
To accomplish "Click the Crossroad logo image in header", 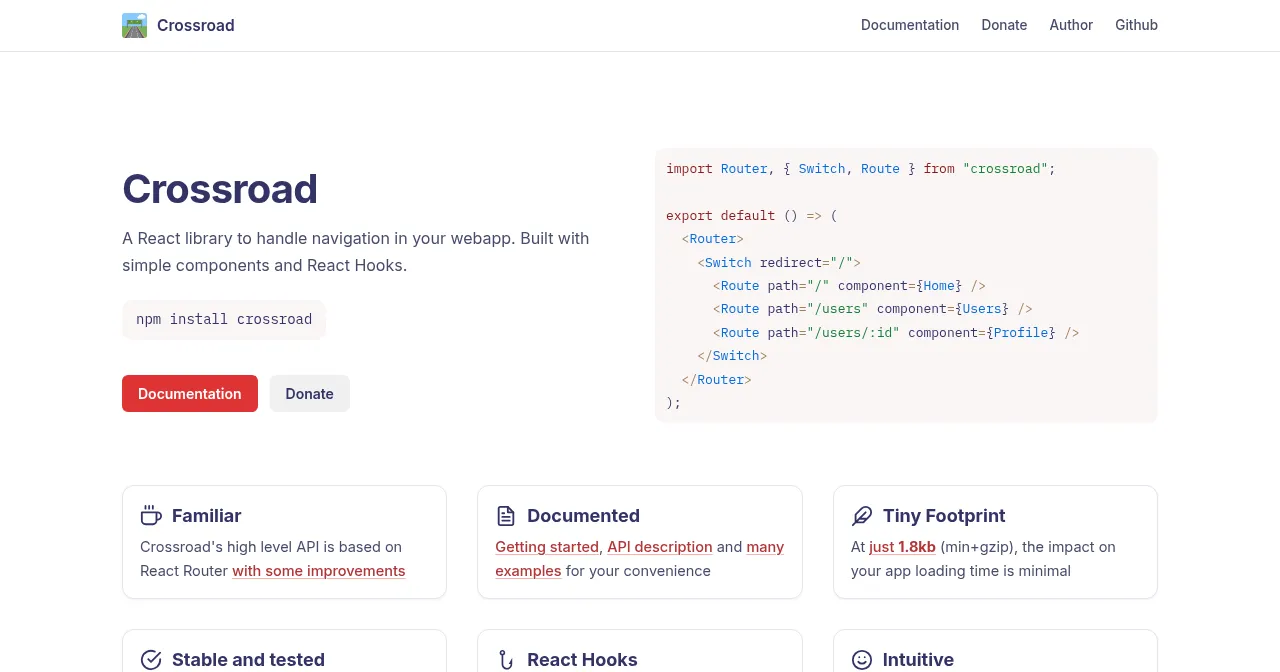I will (134, 26).
